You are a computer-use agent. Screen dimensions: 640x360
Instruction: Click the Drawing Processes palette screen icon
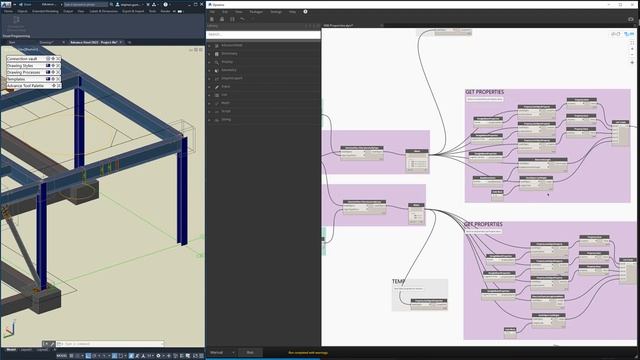point(48,72)
